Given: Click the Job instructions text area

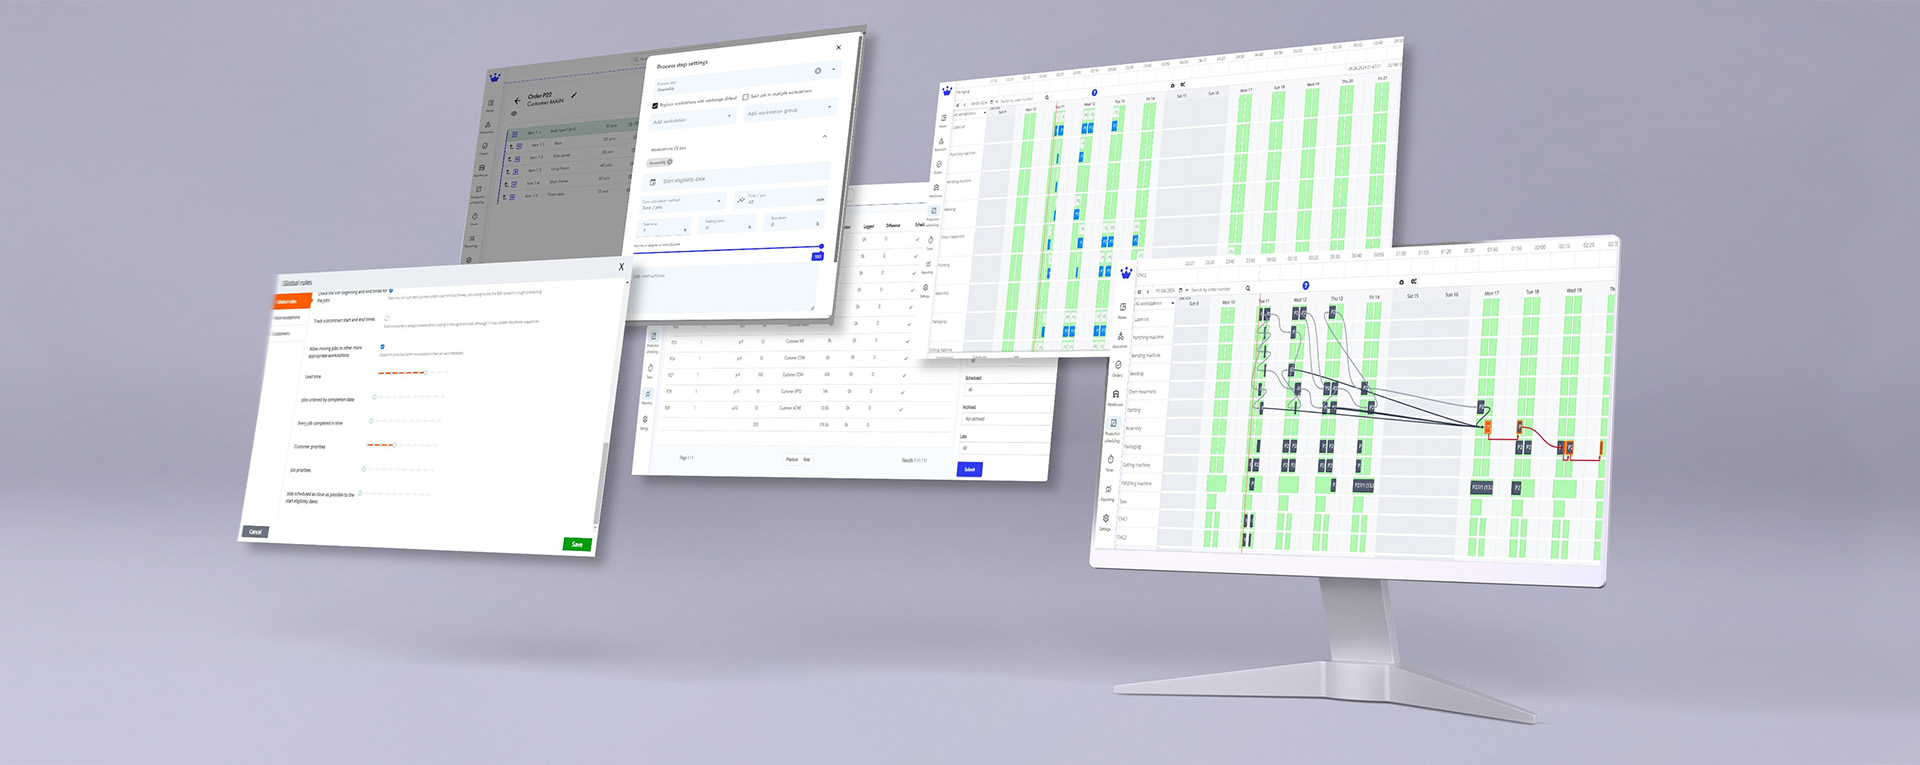Looking at the screenshot, I should (x=726, y=289).
